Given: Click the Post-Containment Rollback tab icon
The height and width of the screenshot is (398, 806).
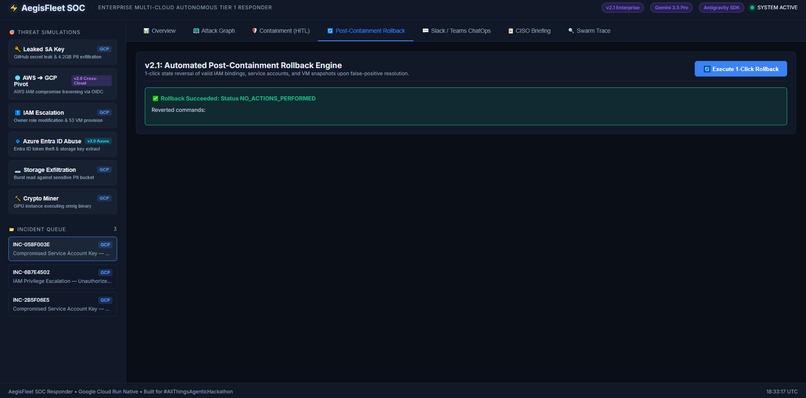Looking at the screenshot, I should 330,31.
